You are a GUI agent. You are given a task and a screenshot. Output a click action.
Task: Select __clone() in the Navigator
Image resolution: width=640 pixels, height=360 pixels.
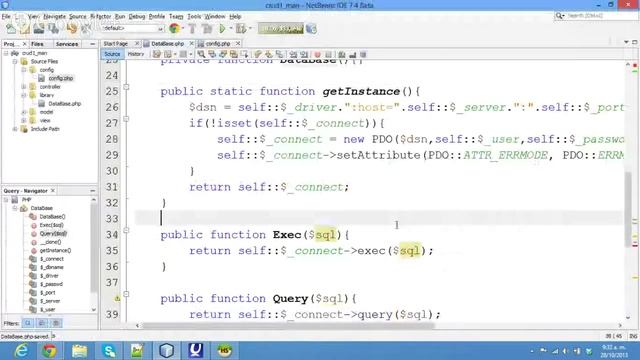click(x=50, y=242)
